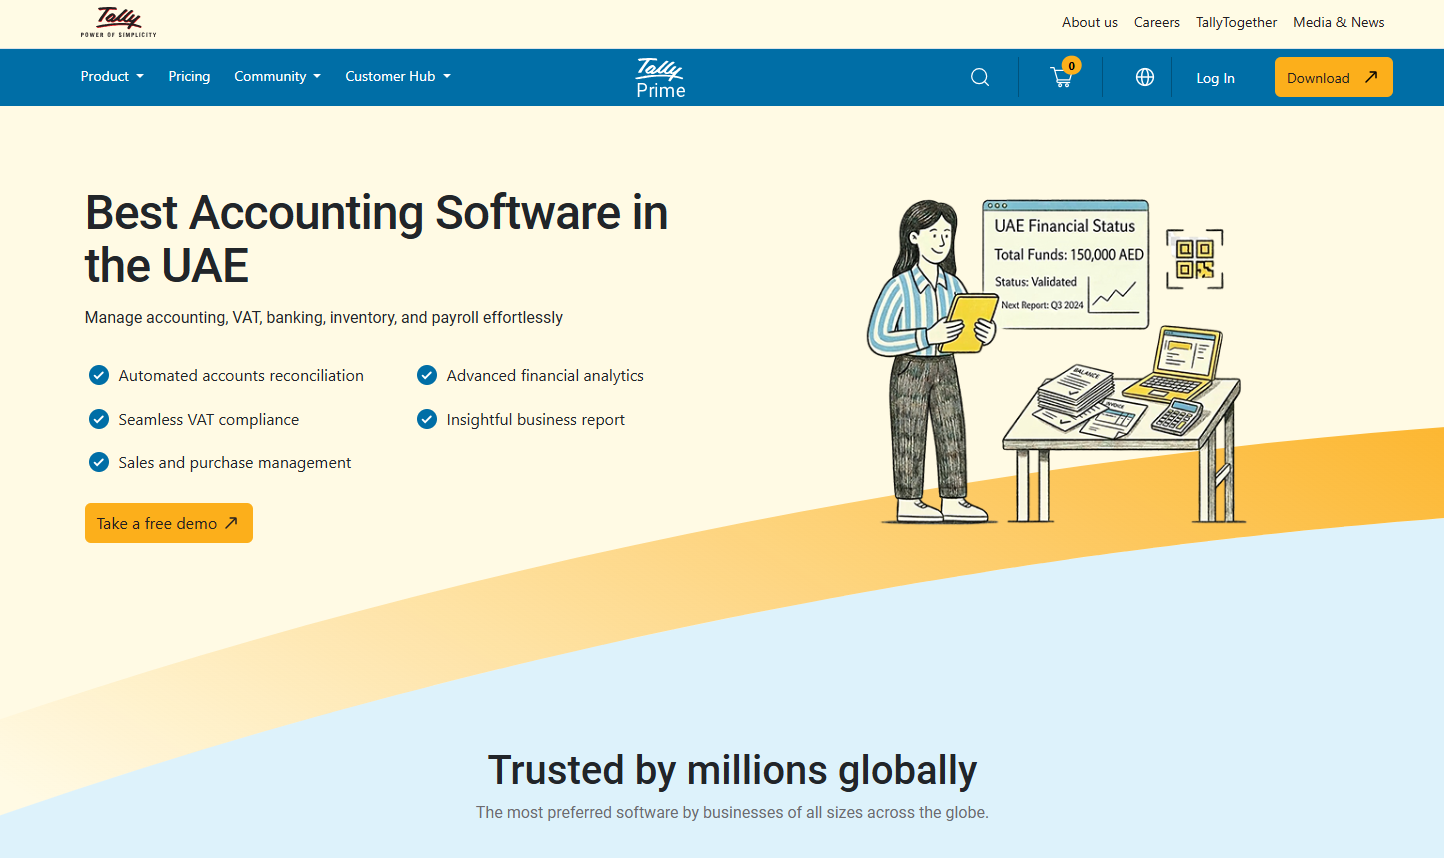Click the 'Manage accounting, VAT, banking' subtitle text
1444x858 pixels.
pyautogui.click(x=324, y=317)
